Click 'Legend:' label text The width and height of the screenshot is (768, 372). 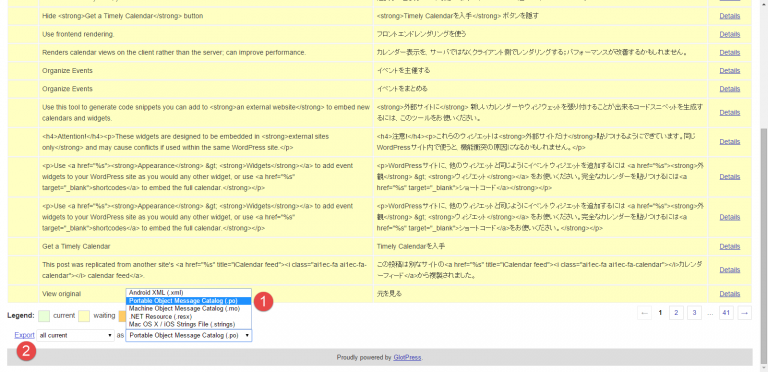20,316
